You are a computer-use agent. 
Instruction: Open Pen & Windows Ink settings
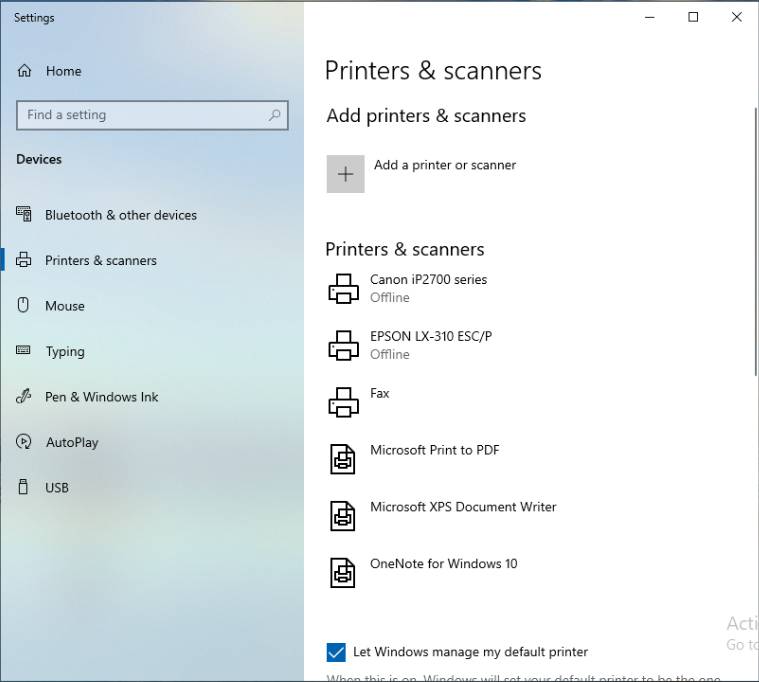102,397
